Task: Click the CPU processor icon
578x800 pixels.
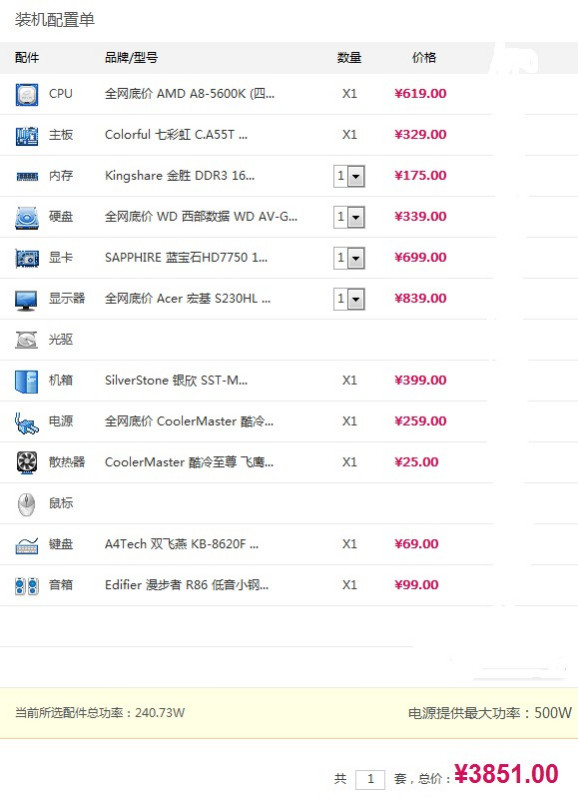Action: [x=27, y=94]
